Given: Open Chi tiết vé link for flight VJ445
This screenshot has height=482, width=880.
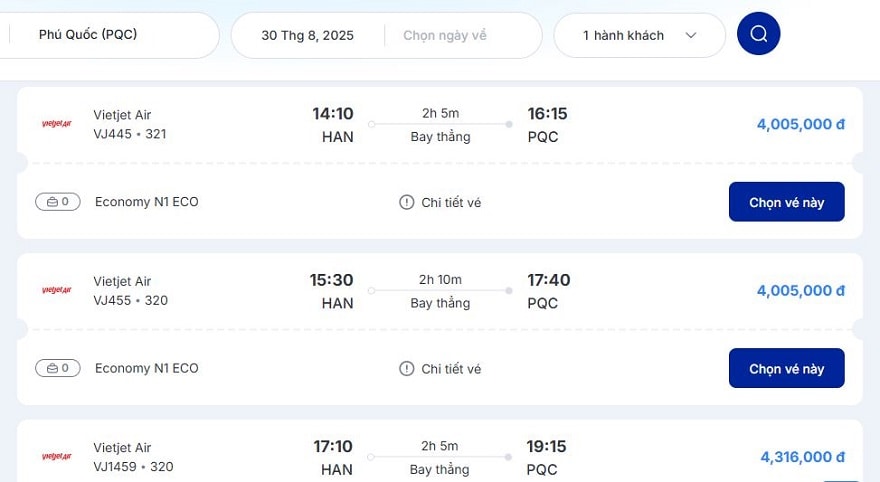Looking at the screenshot, I should click(x=451, y=203).
